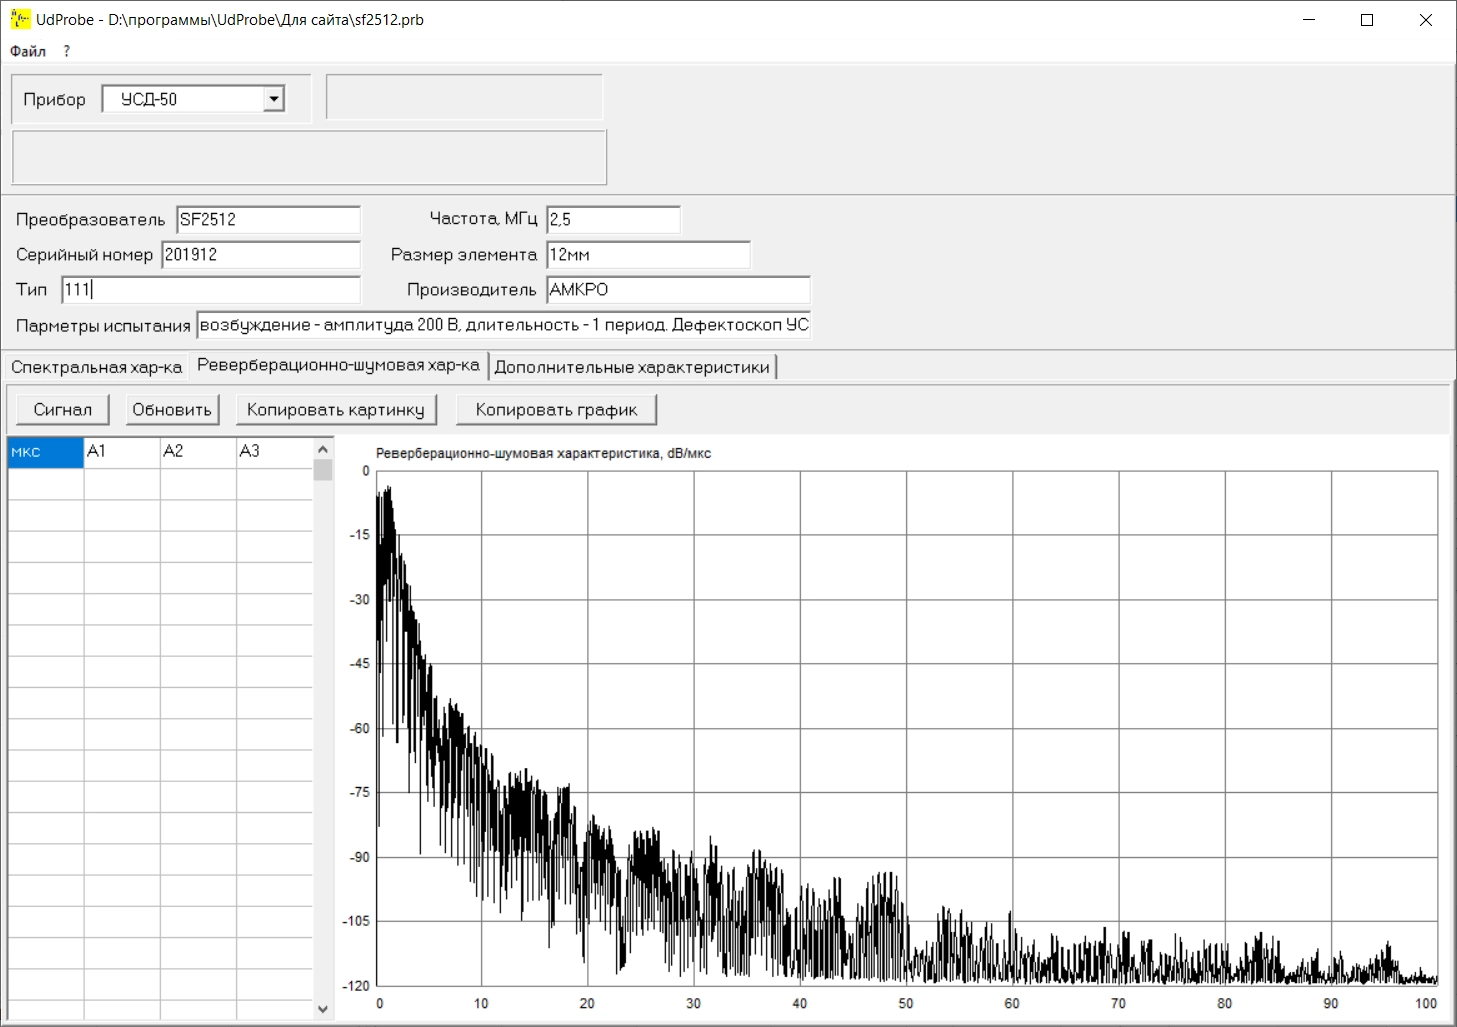Expand the Прибор device dropdown
This screenshot has height=1027, width=1457.
273,99
